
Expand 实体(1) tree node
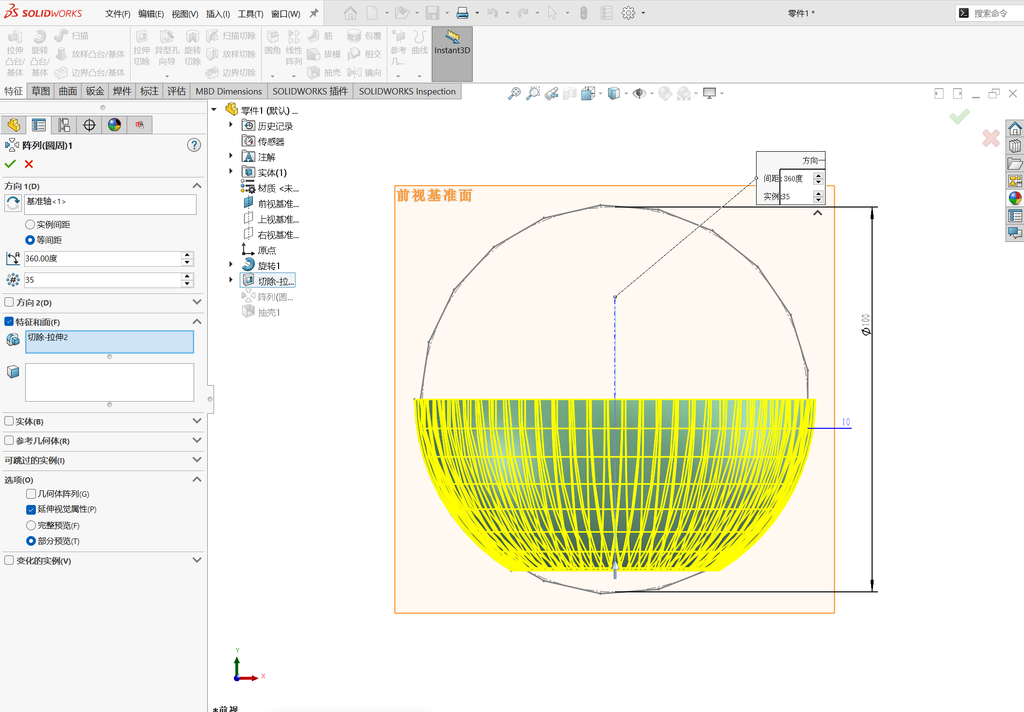(231, 171)
